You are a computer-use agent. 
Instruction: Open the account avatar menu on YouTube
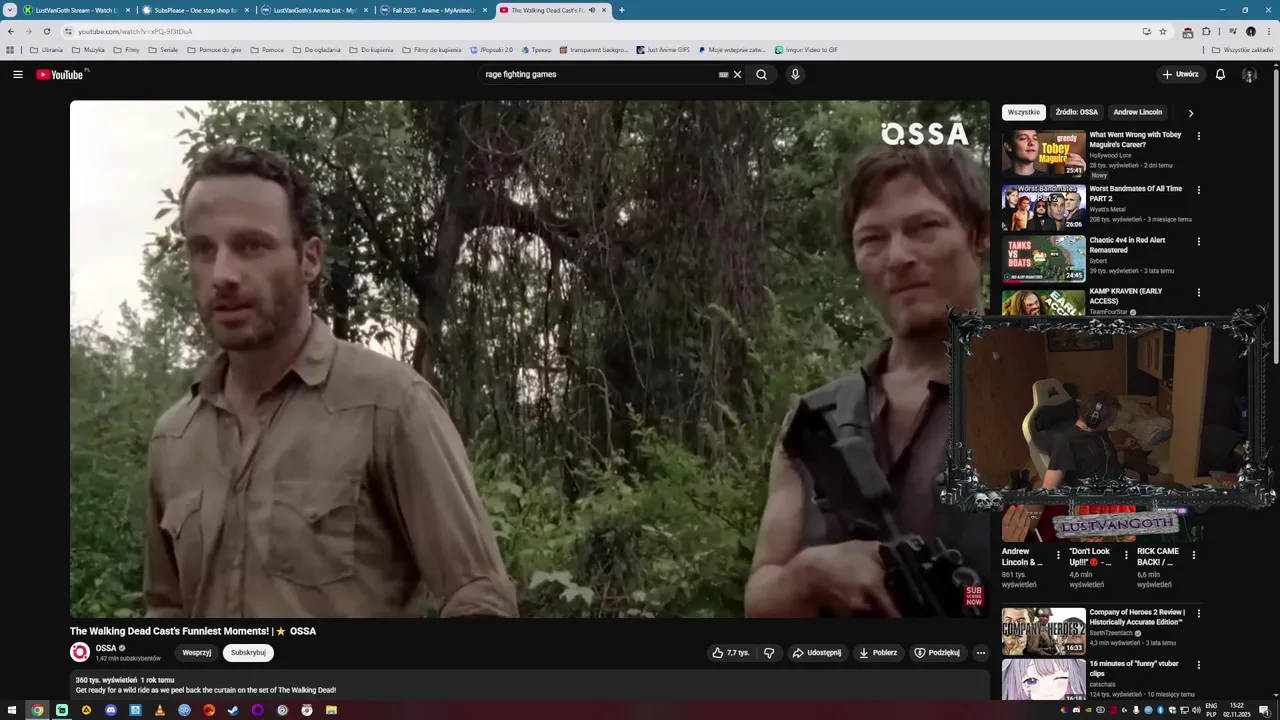(1249, 74)
